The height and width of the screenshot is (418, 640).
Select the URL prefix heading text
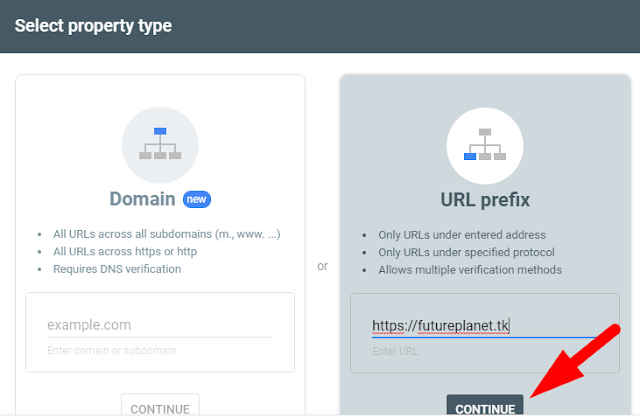485,200
